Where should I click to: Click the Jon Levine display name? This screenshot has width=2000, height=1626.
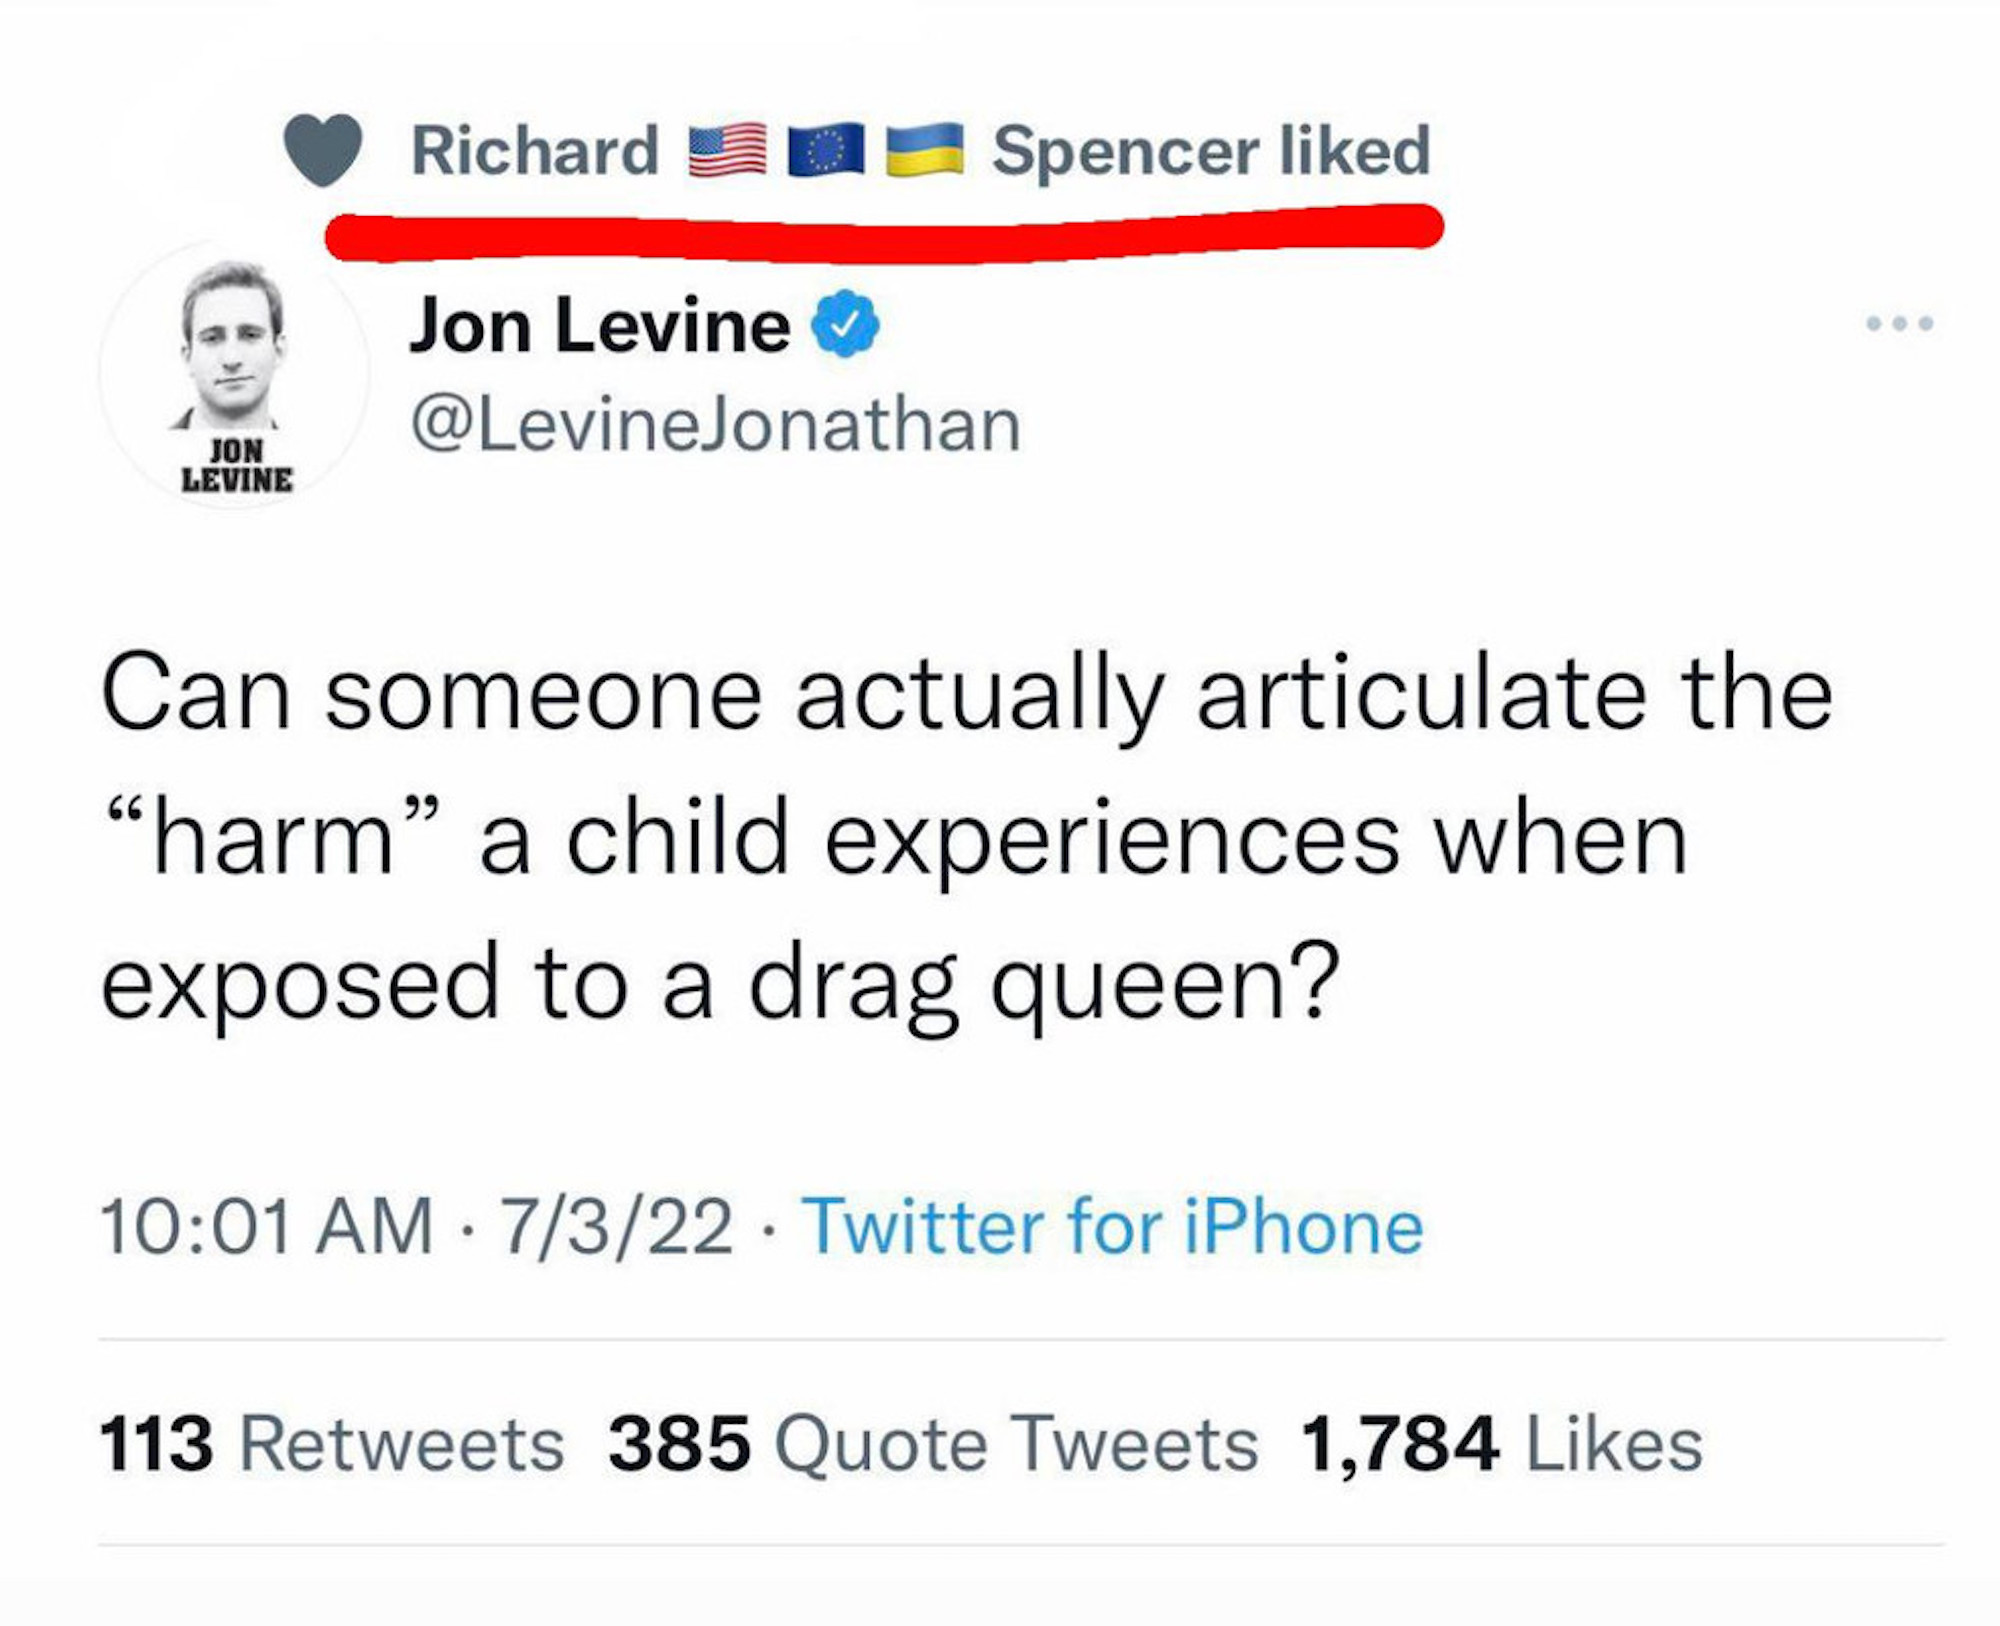[599, 326]
